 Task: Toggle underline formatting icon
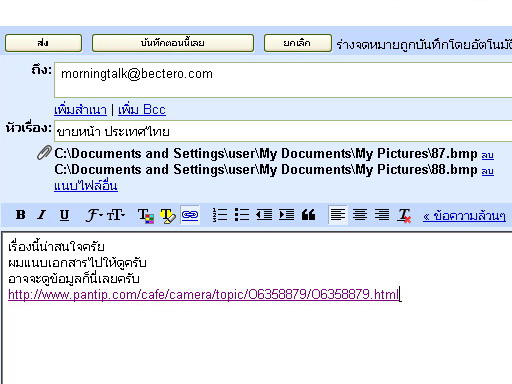click(64, 215)
